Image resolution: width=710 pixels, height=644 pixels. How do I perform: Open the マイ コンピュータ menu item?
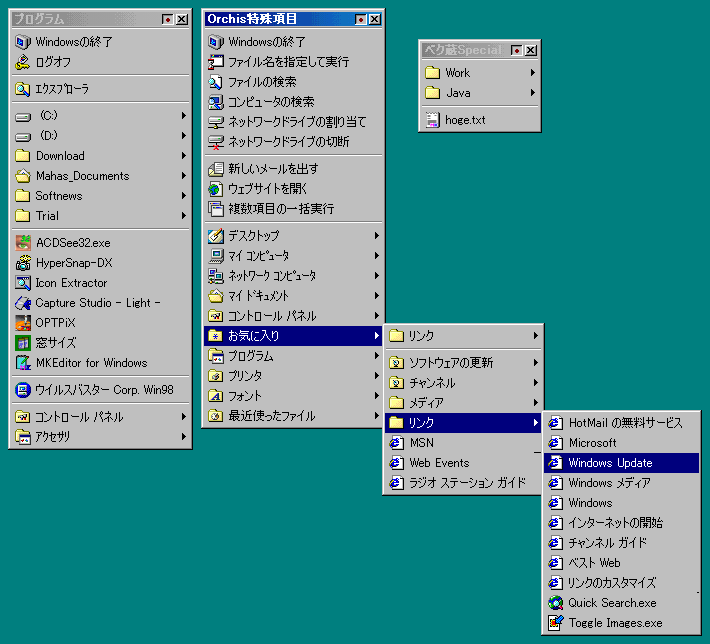(293, 256)
